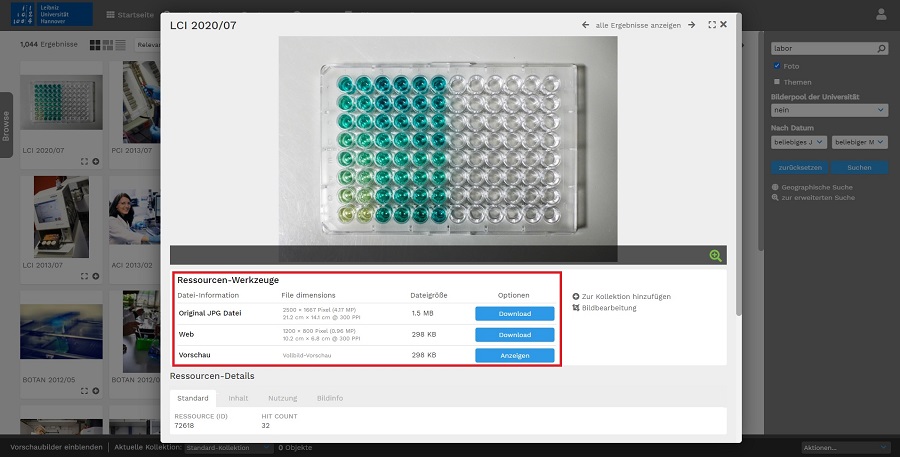Open the LCI 2013/07 thumbnail in results

[x=61, y=217]
